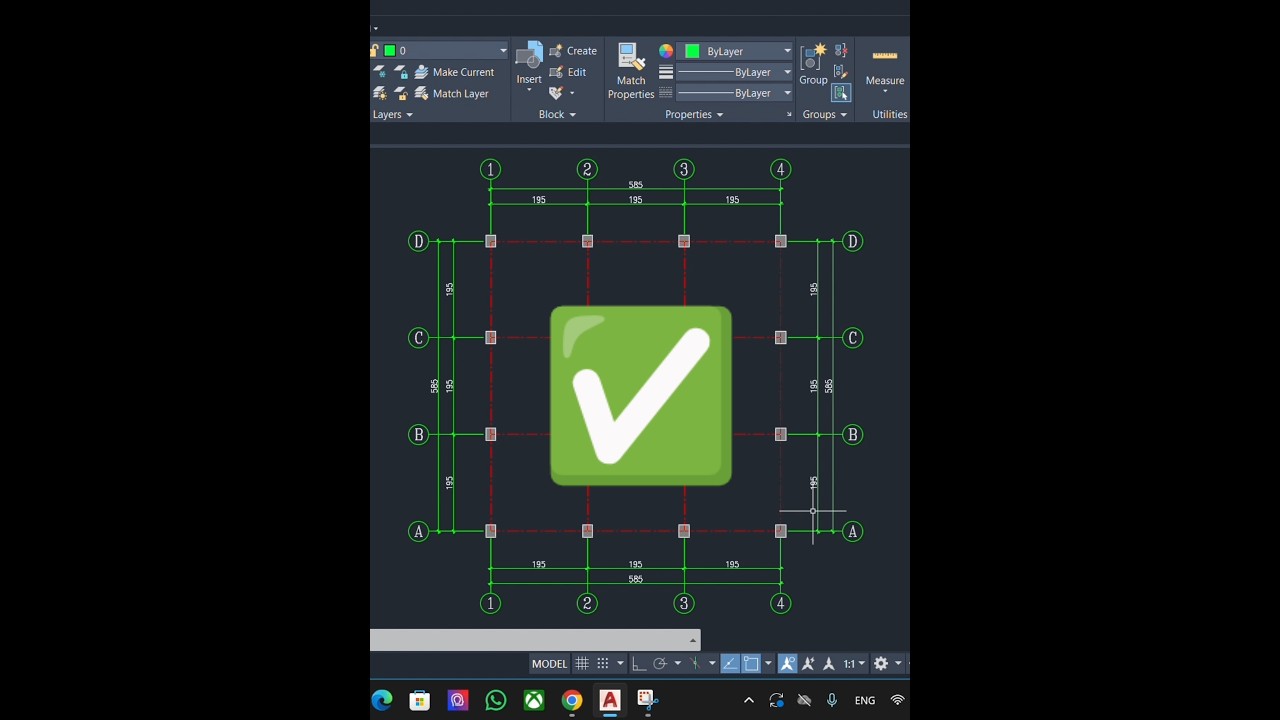Click the layer lock icon
The height and width of the screenshot is (720, 1280).
coord(401,72)
